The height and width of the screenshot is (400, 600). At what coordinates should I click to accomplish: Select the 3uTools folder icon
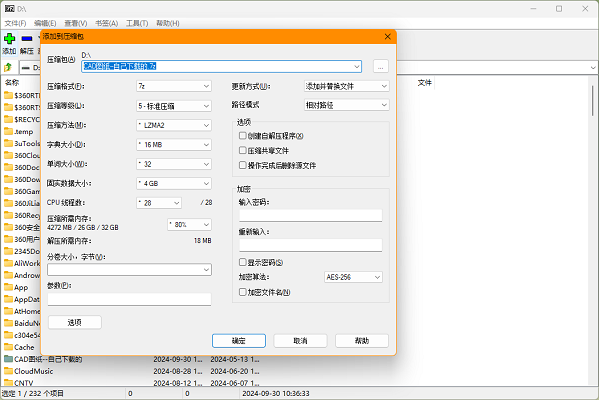pyautogui.click(x=8, y=143)
